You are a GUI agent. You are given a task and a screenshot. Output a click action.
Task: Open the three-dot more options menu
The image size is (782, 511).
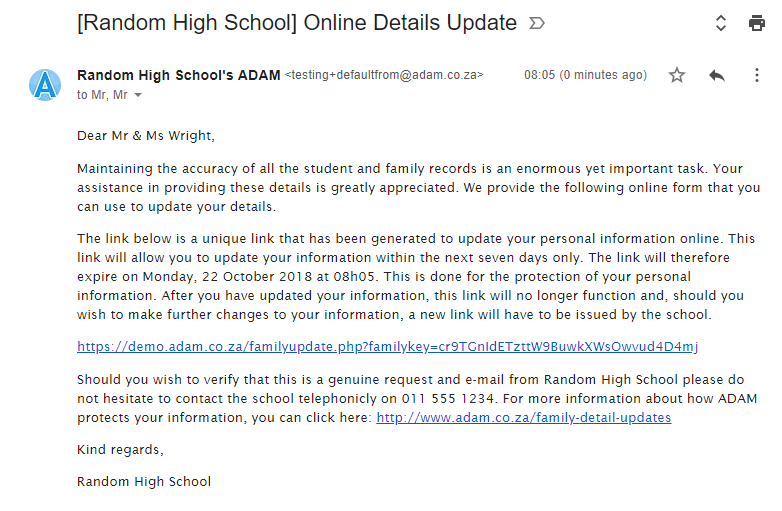click(x=756, y=75)
